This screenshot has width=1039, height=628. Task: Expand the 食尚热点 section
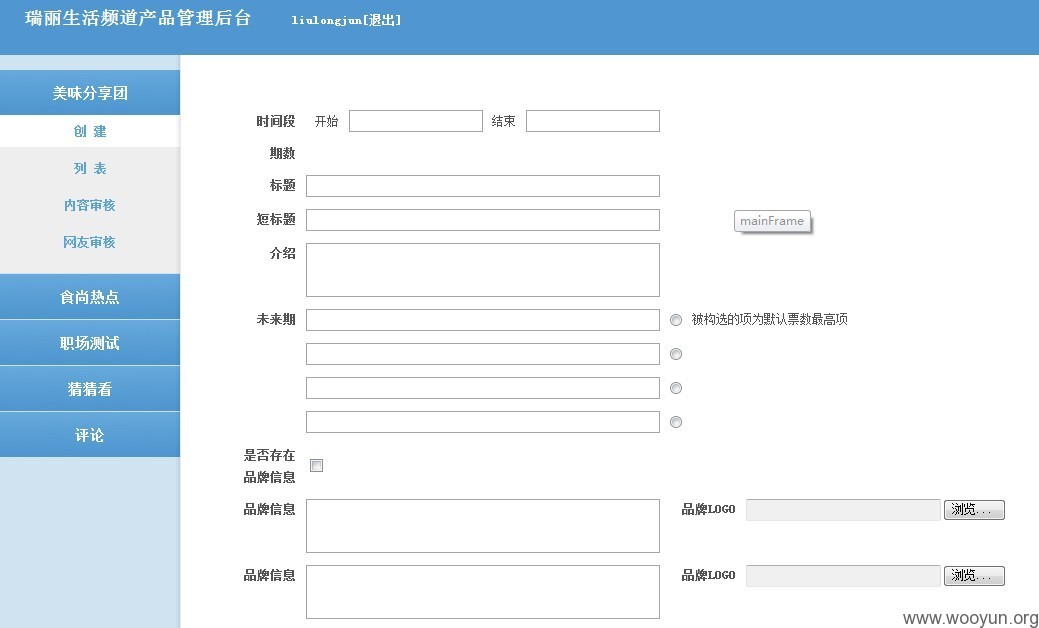coord(89,297)
